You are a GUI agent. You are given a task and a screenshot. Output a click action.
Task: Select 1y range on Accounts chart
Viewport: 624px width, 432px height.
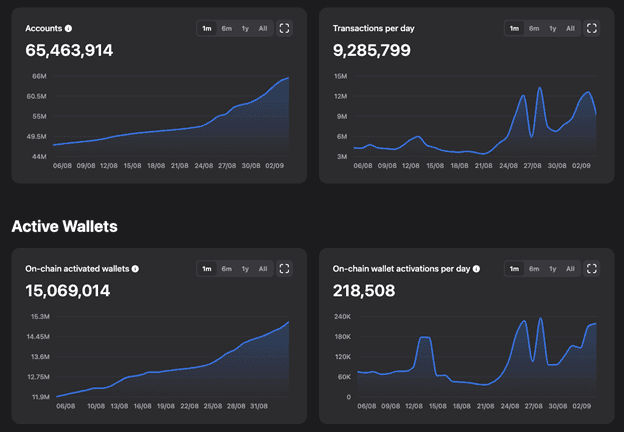tap(244, 29)
